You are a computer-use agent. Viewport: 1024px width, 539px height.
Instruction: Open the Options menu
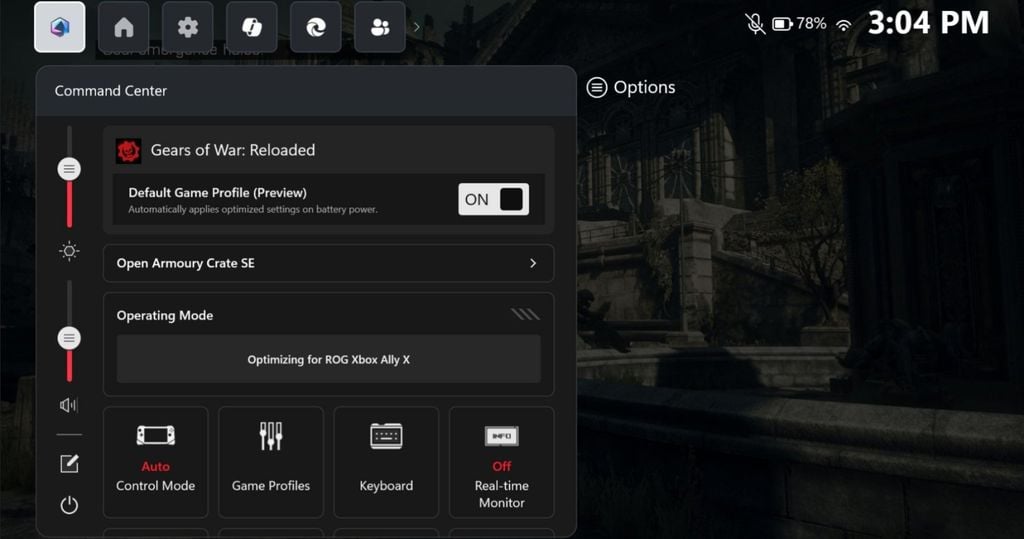(x=631, y=88)
